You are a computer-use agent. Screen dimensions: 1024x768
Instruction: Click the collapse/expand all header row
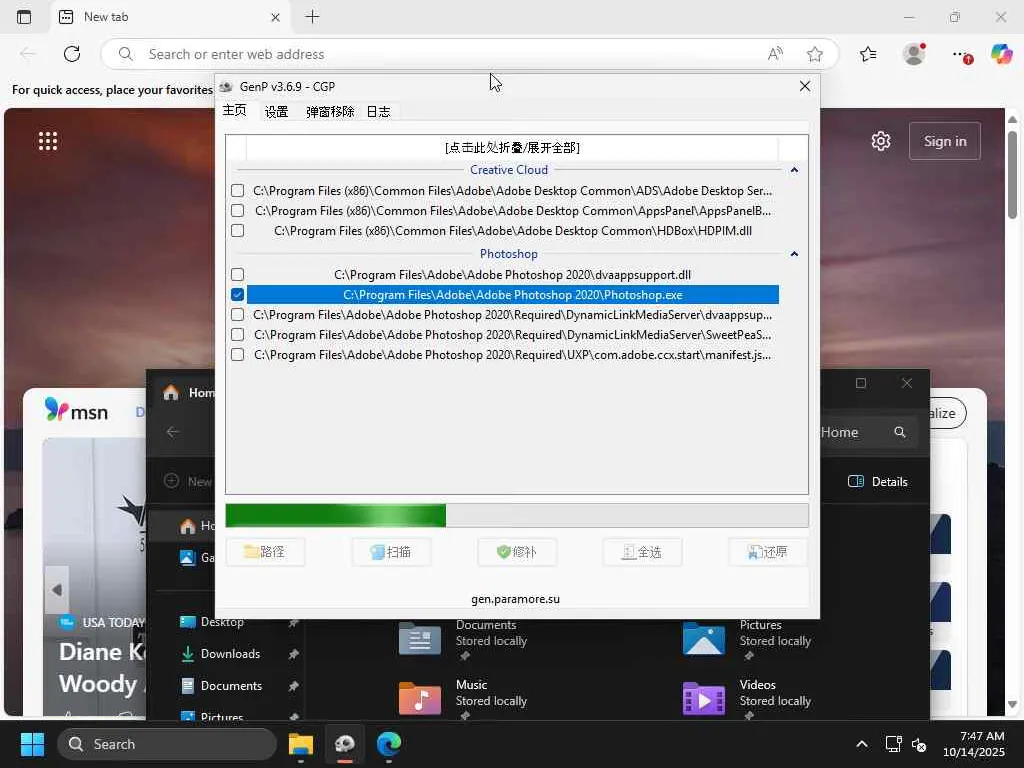point(512,148)
